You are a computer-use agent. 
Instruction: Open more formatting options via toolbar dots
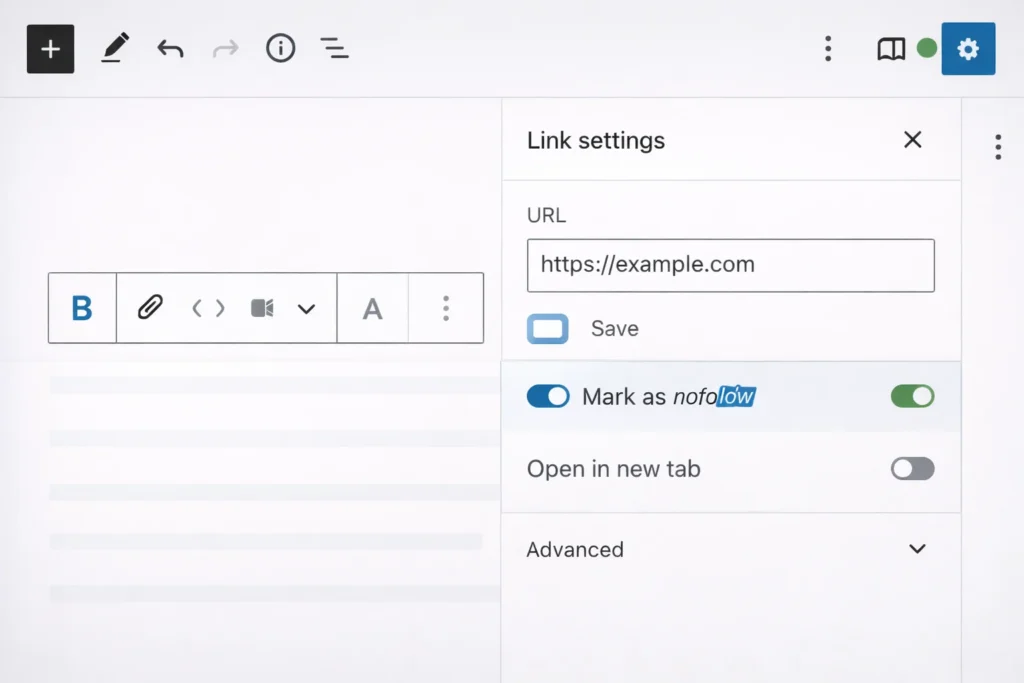click(x=445, y=308)
